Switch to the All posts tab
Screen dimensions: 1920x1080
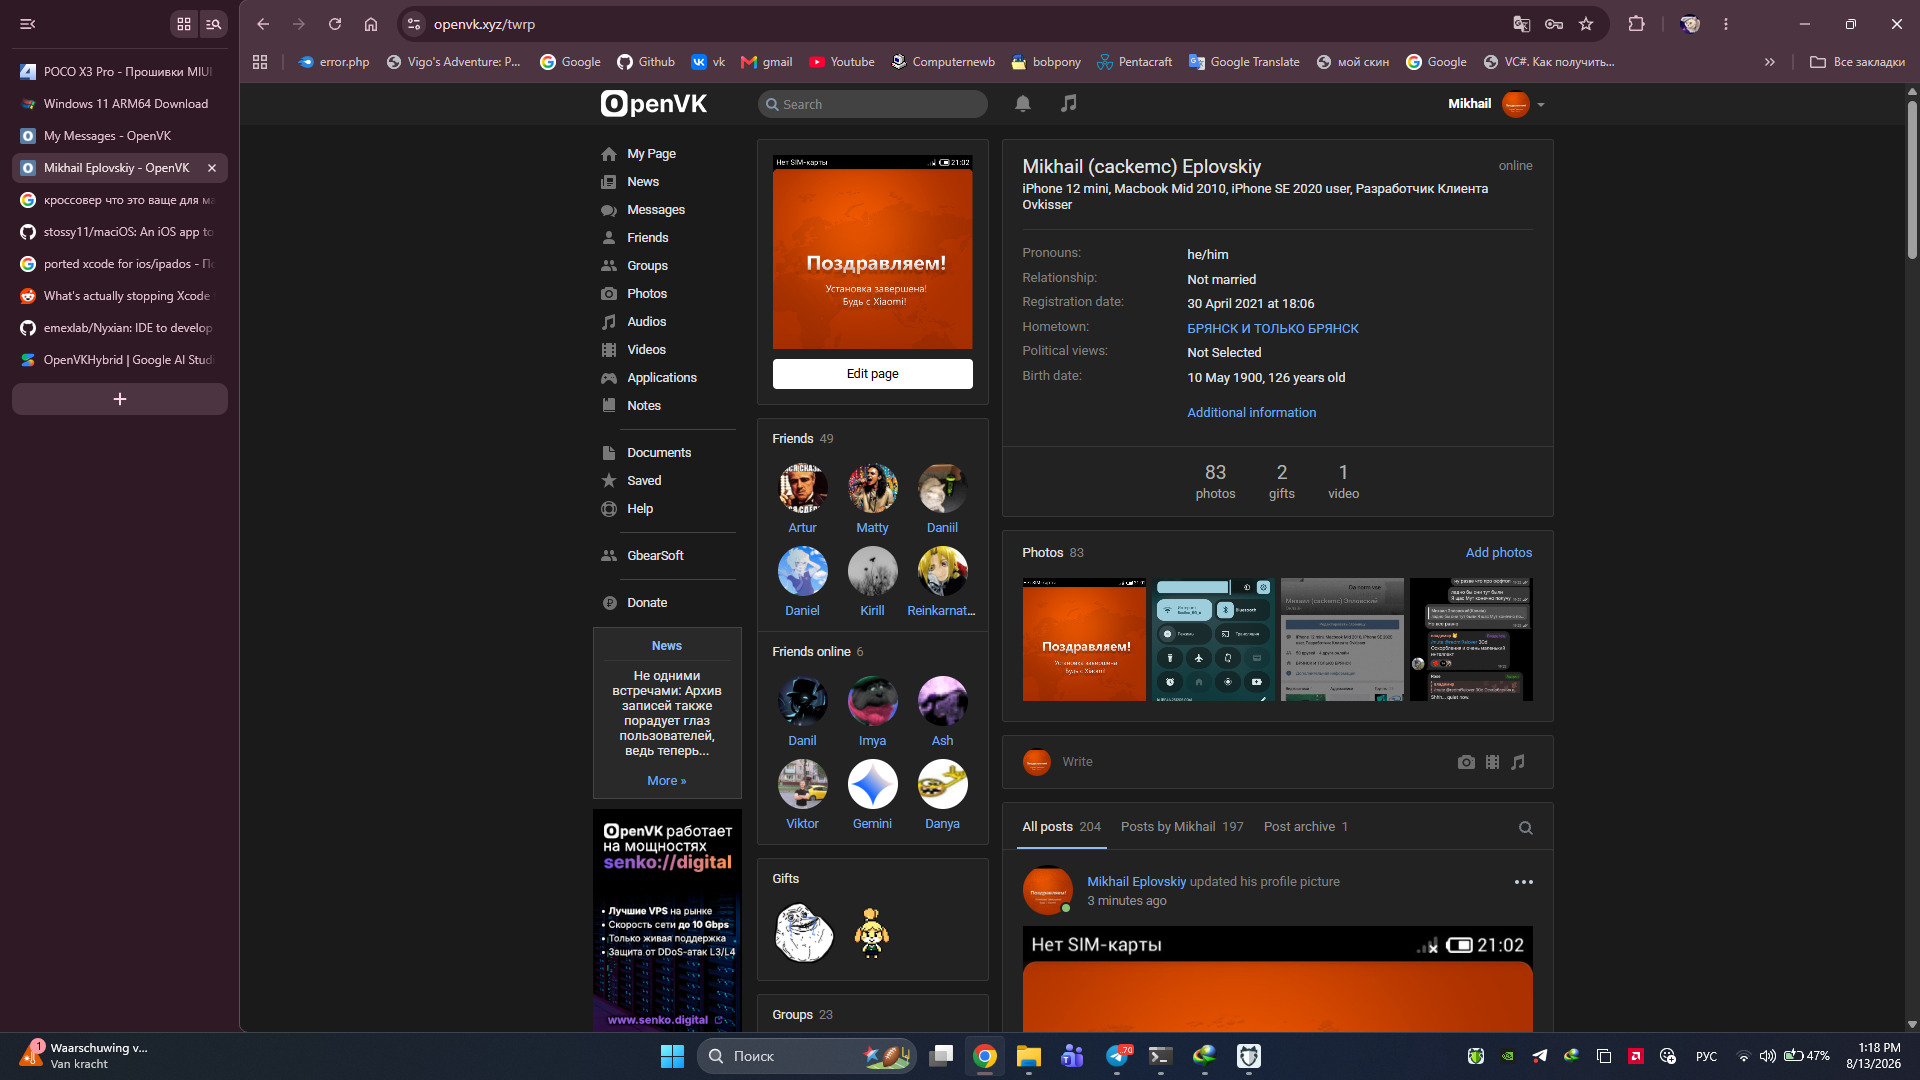(1061, 827)
